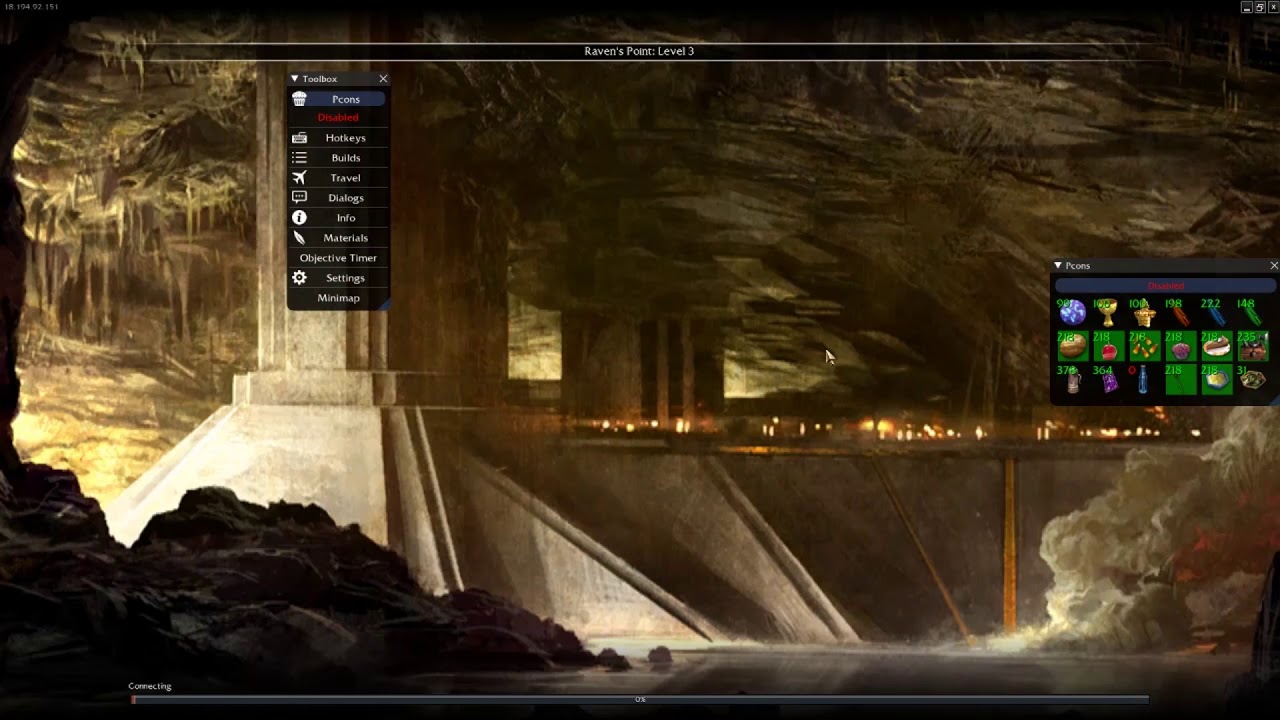Toggle the pumpkin pie slice pcon

click(x=1216, y=346)
